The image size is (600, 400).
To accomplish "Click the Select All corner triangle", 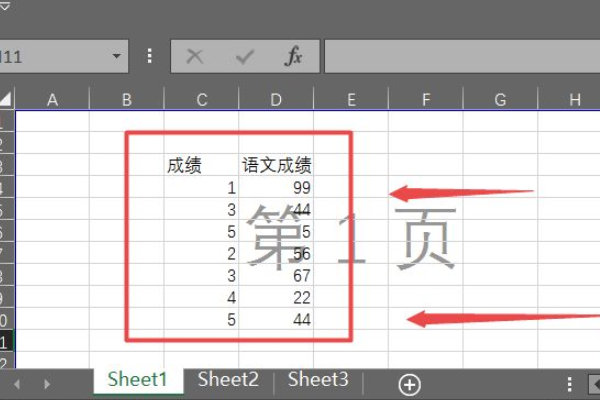I will click(7, 99).
